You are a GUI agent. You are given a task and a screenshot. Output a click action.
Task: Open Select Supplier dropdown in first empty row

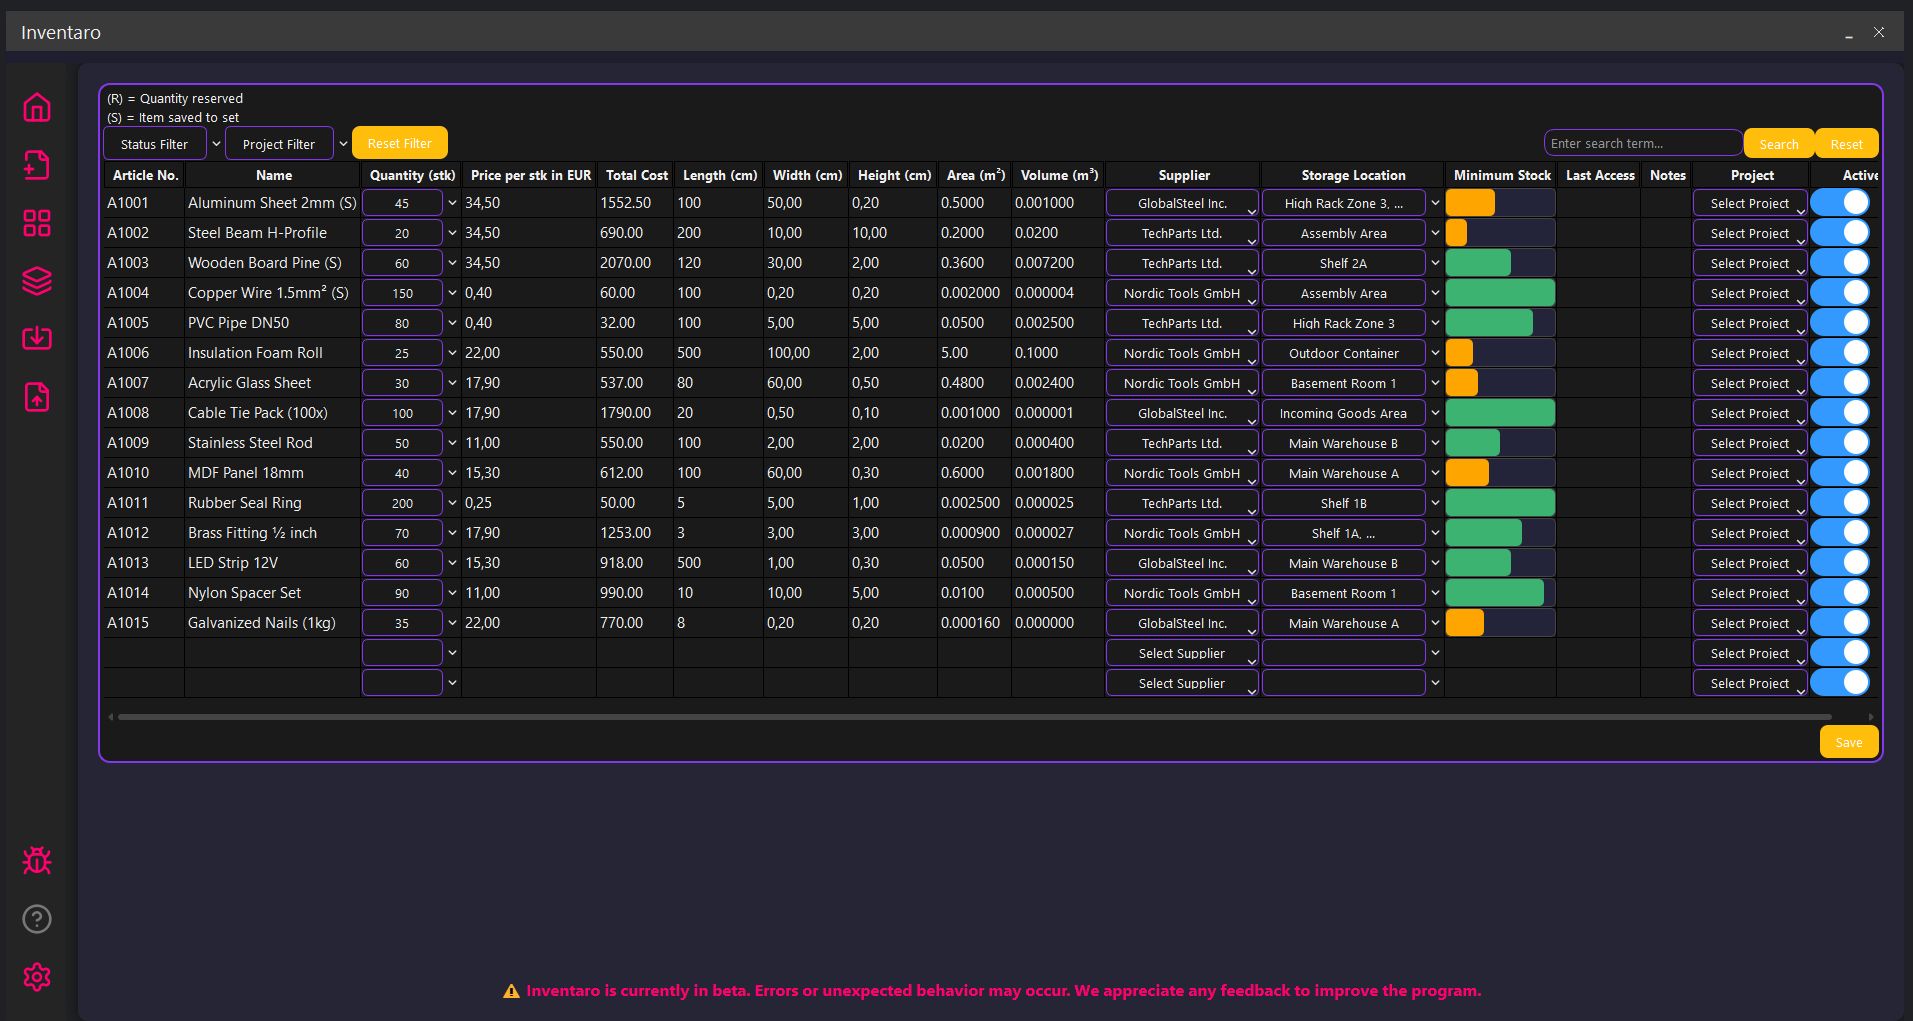(x=1182, y=653)
